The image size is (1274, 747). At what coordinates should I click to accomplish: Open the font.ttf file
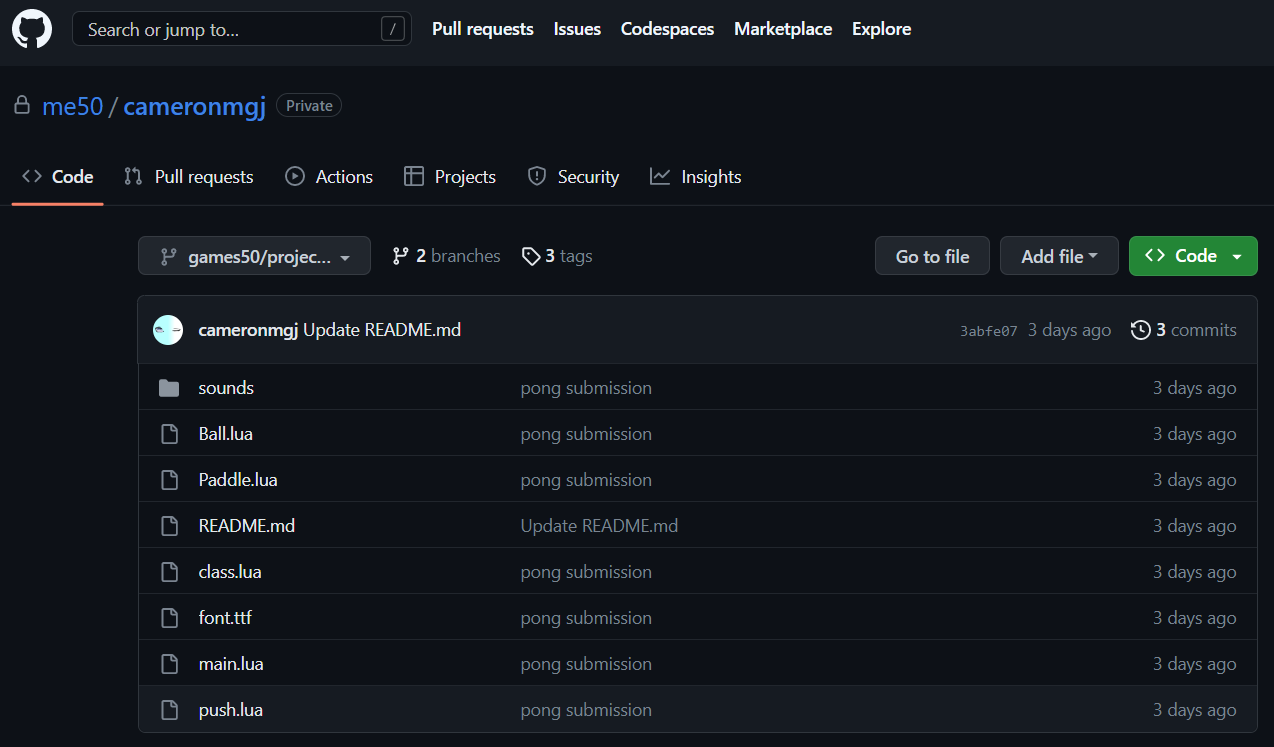tap(225, 618)
